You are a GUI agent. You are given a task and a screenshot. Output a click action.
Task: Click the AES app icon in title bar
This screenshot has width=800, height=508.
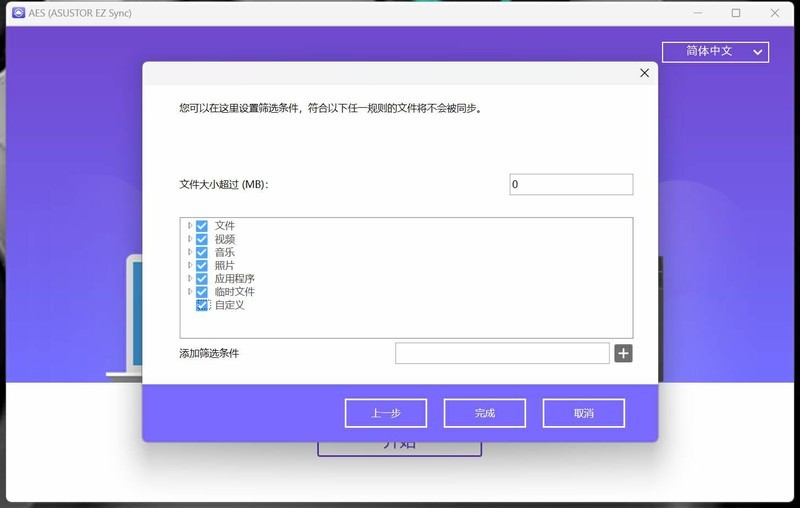point(18,13)
